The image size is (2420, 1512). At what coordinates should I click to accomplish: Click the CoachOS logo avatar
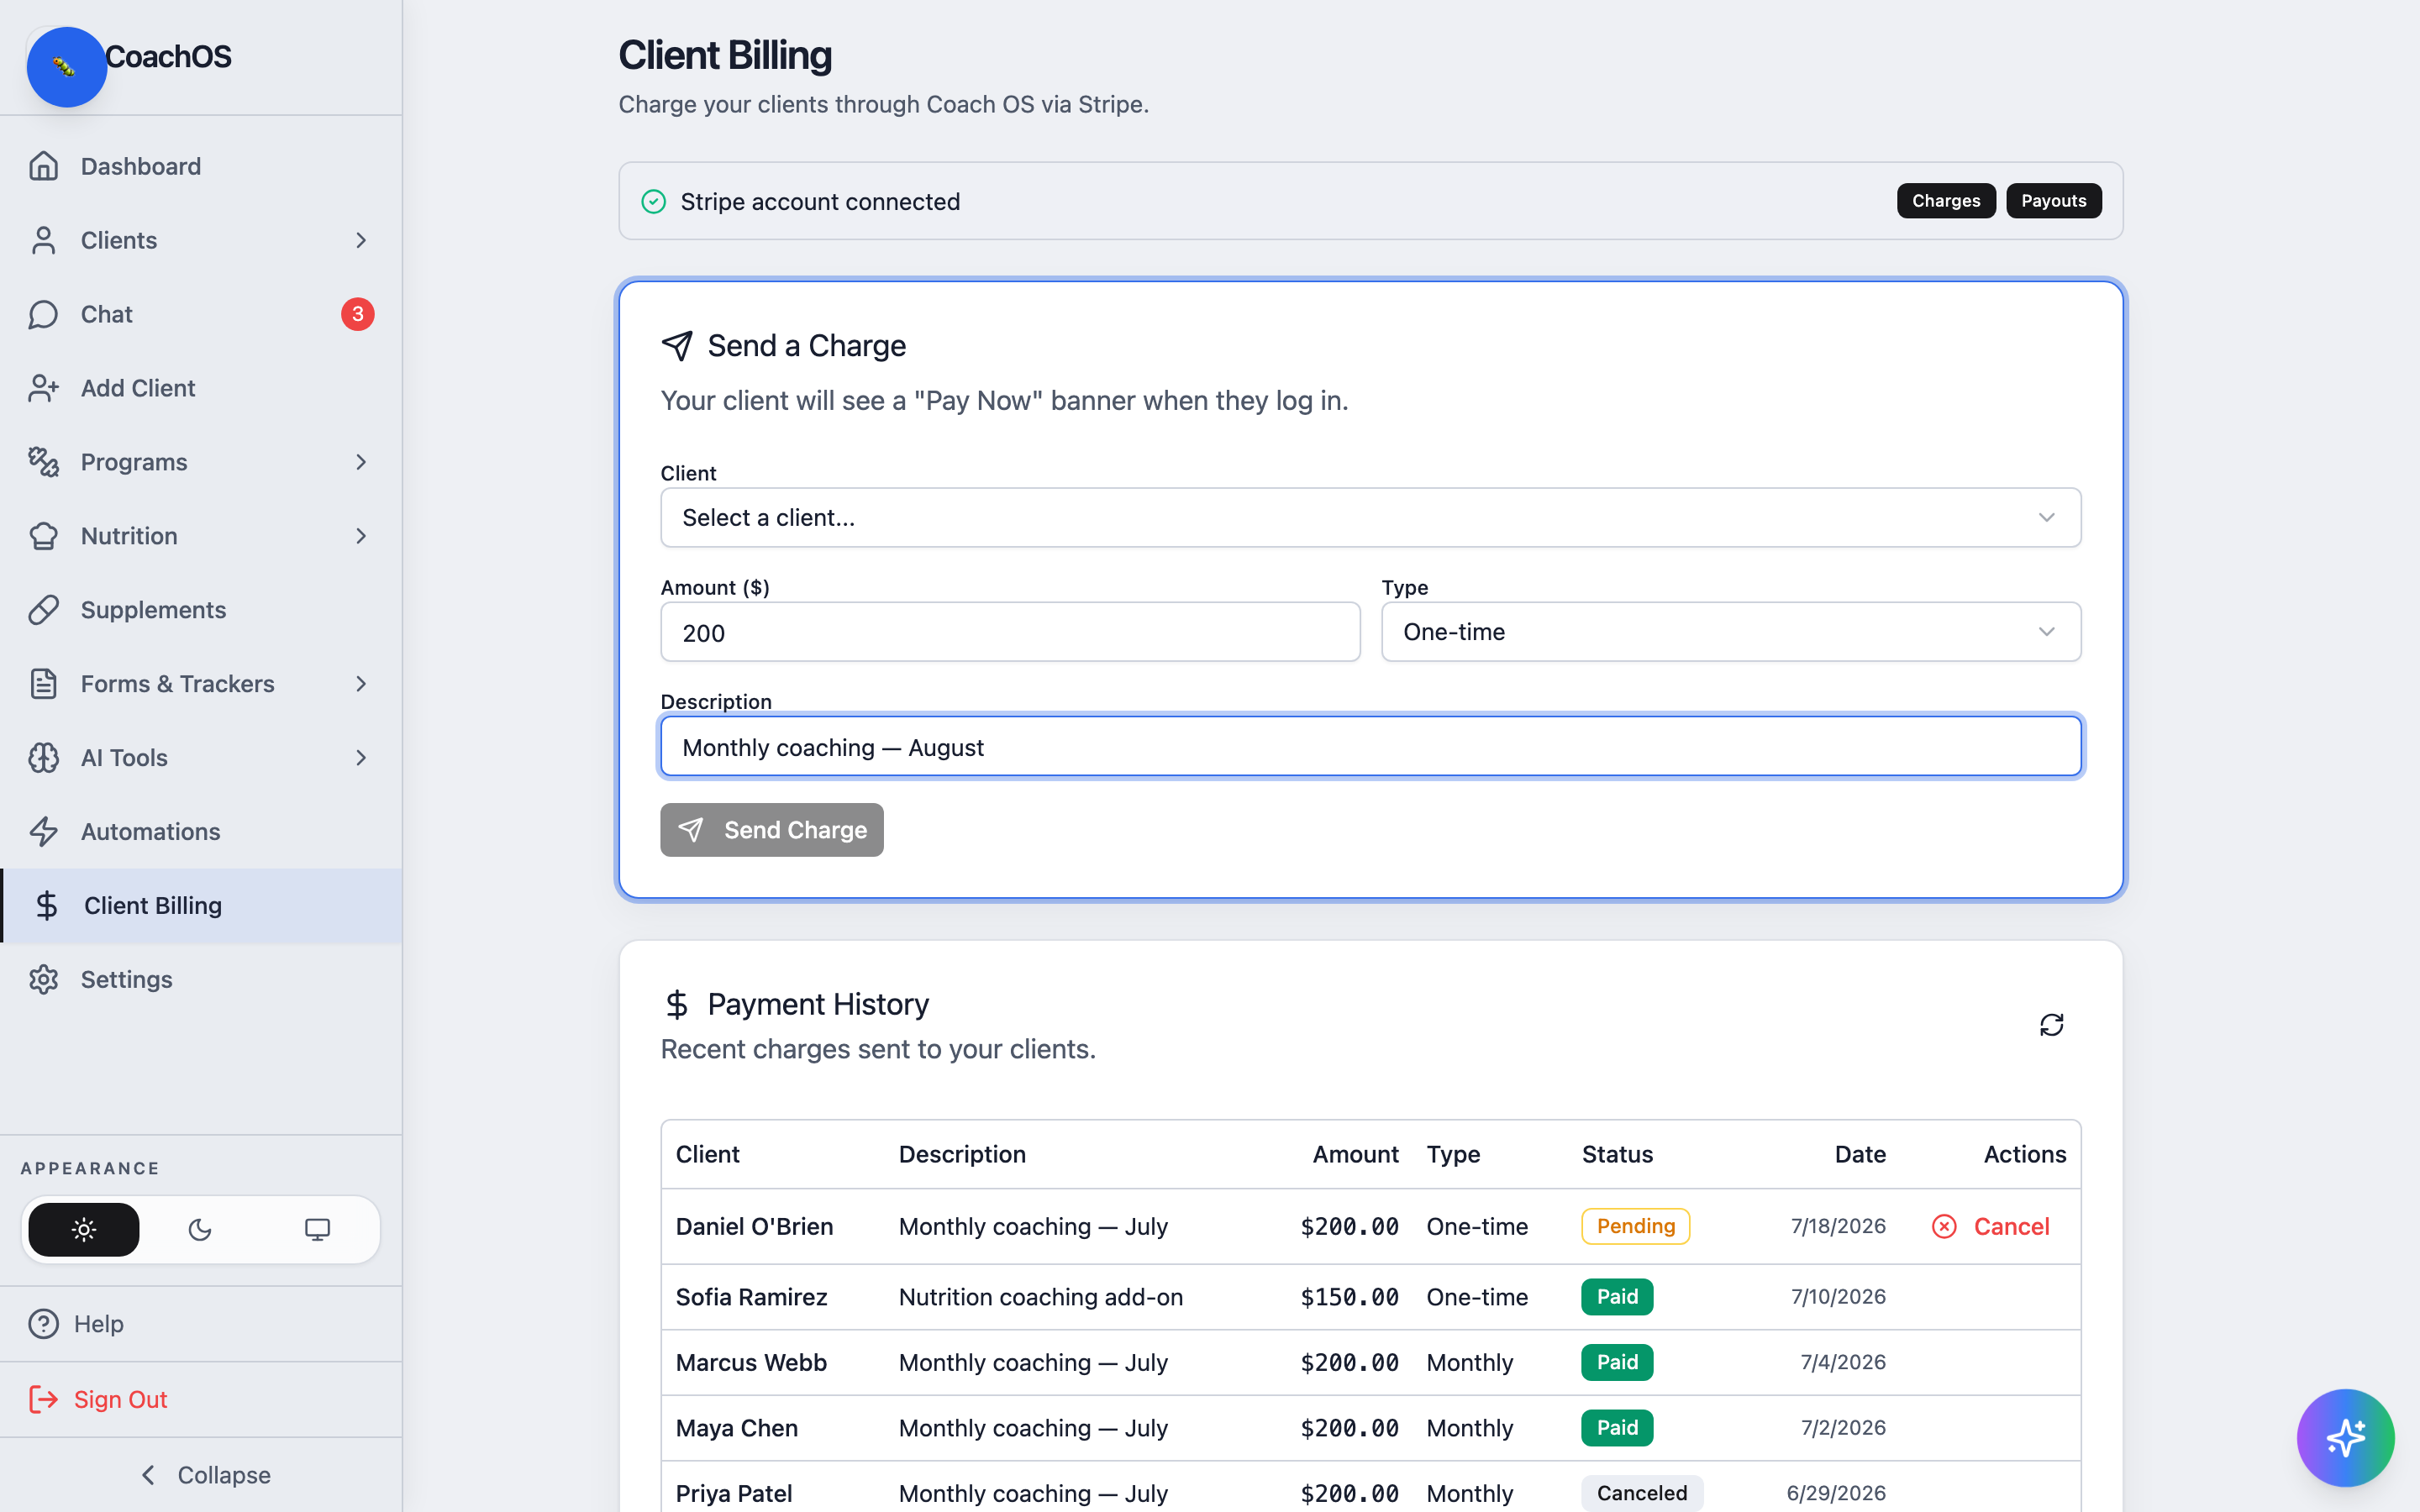click(66, 67)
